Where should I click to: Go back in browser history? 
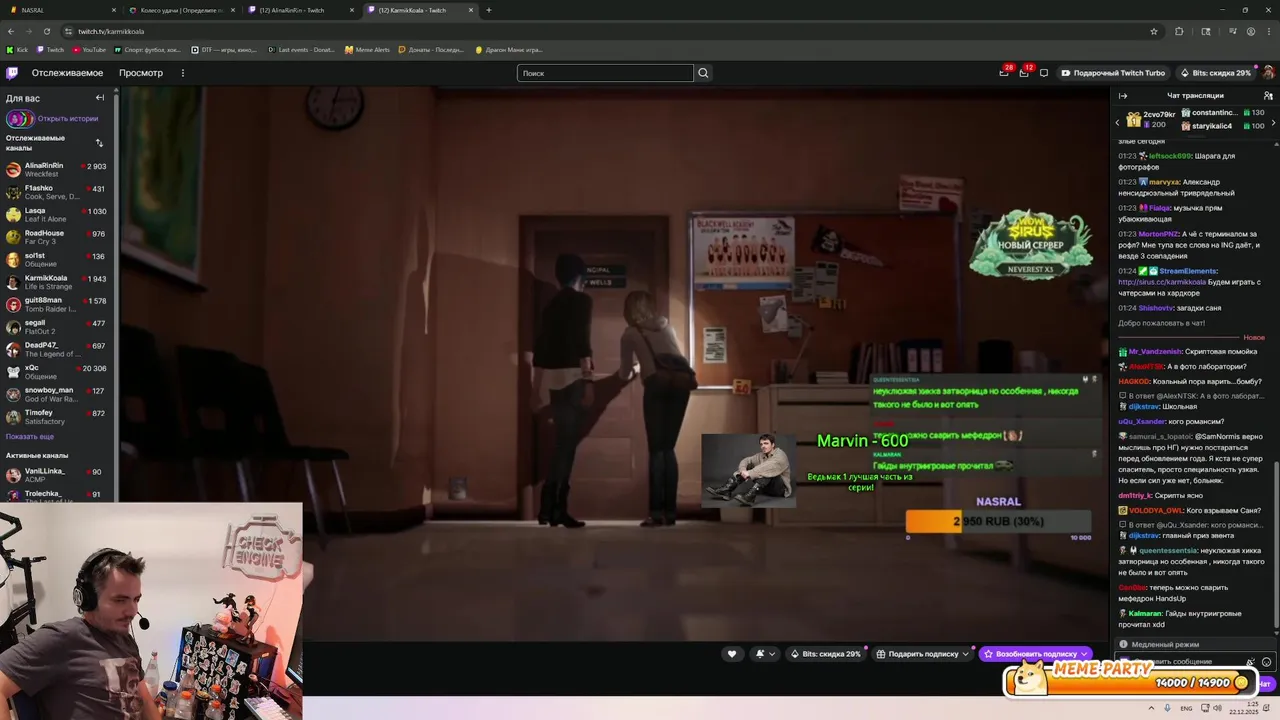tap(10, 31)
